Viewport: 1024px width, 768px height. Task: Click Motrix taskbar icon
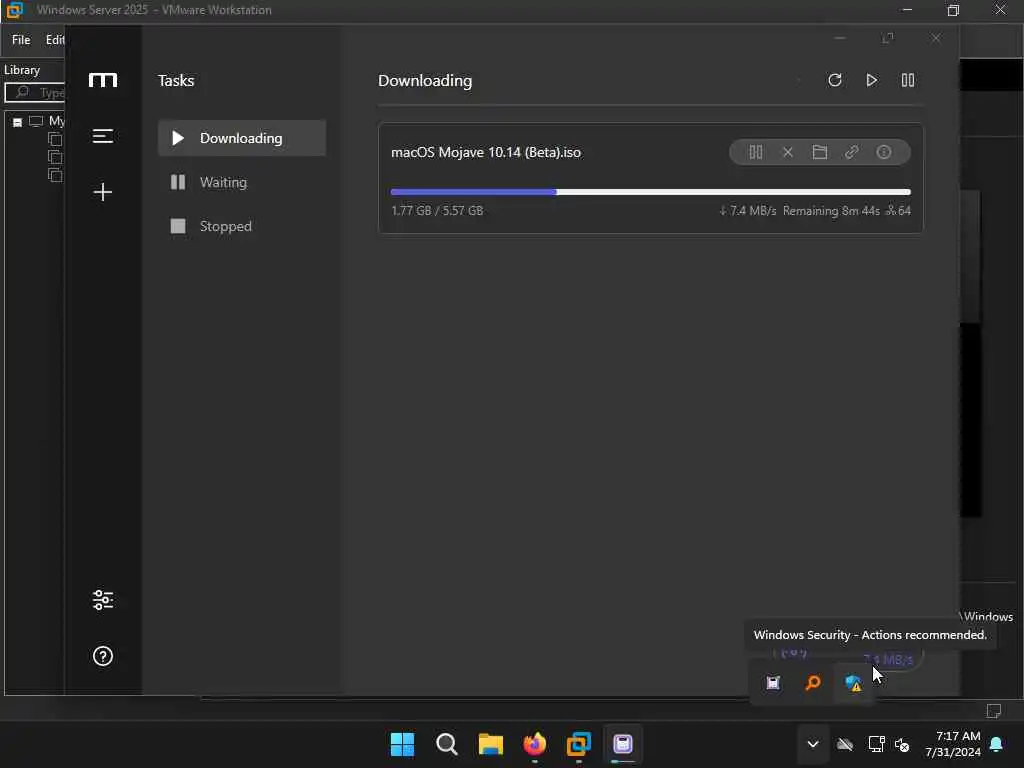pos(623,744)
